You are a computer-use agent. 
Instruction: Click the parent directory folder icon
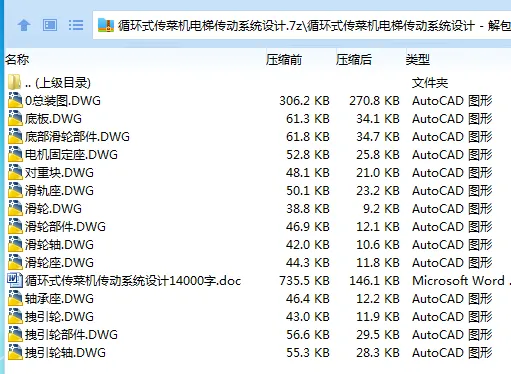click(15, 82)
